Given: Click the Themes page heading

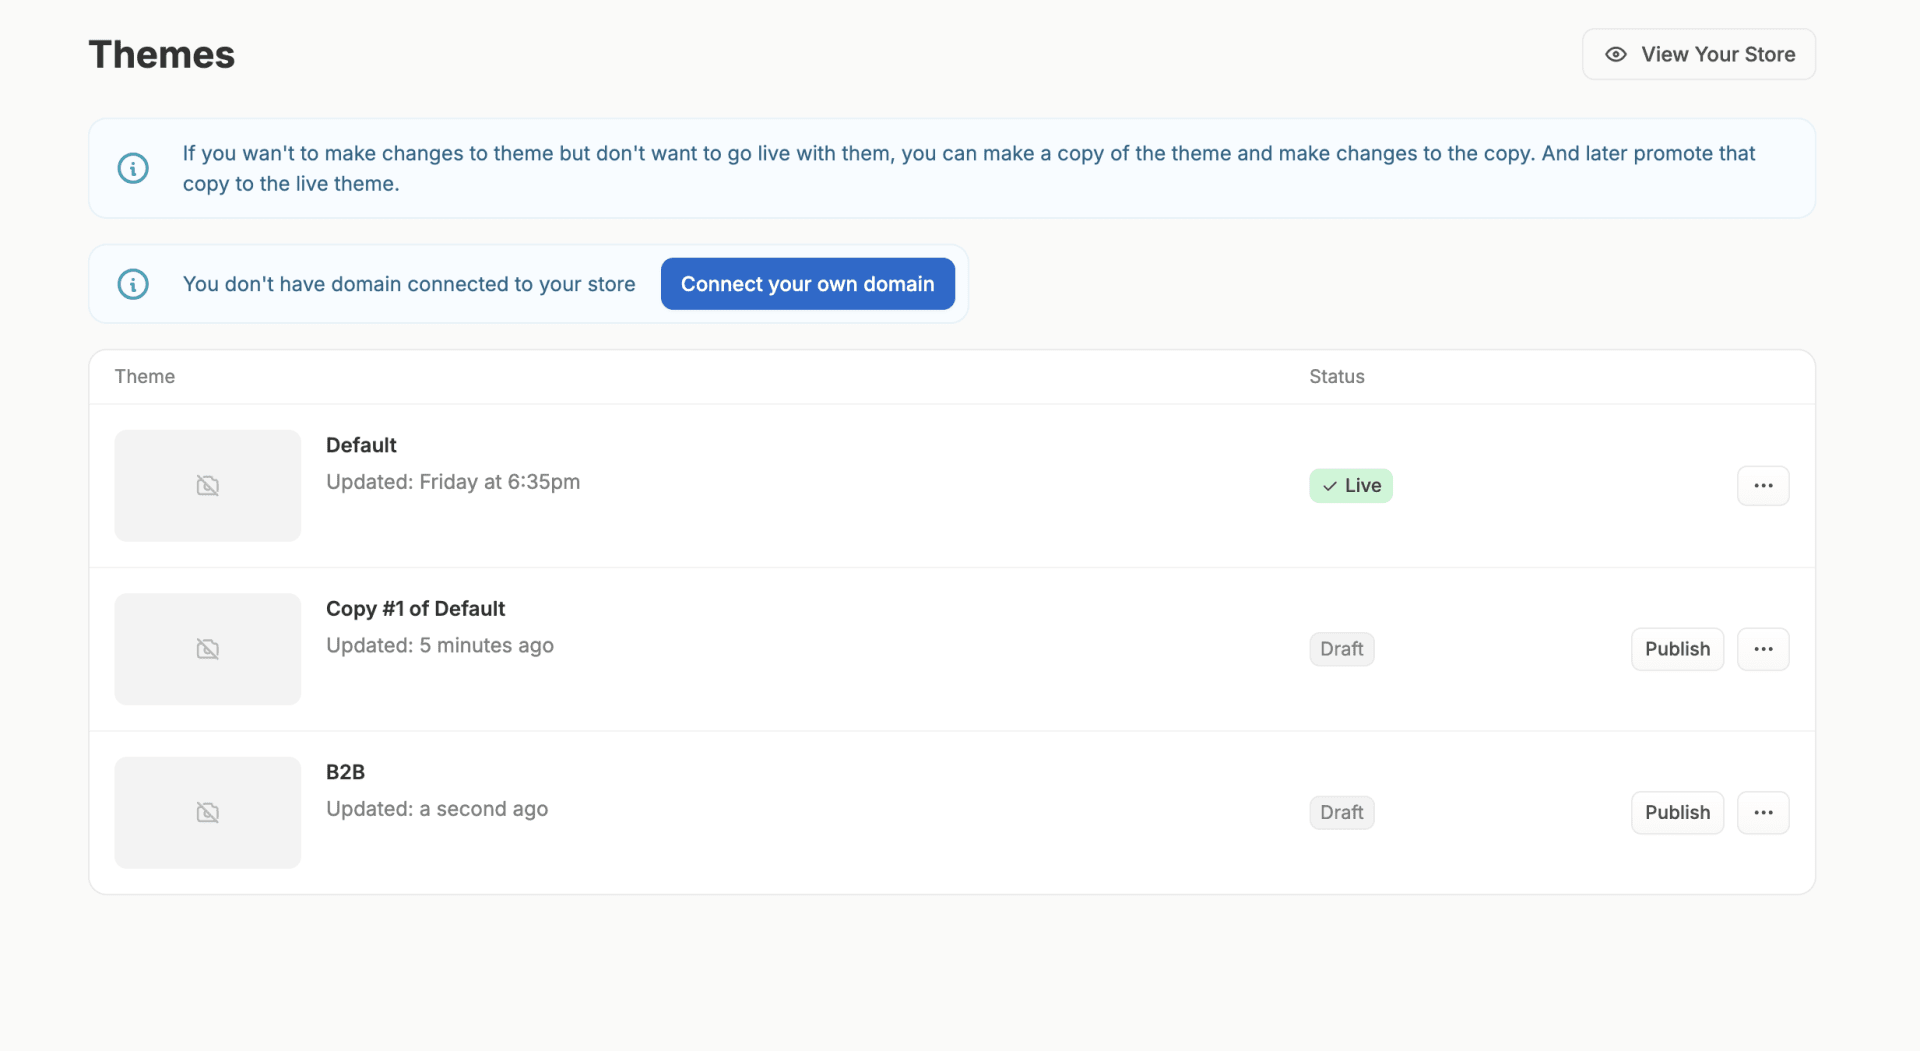Looking at the screenshot, I should 162,55.
